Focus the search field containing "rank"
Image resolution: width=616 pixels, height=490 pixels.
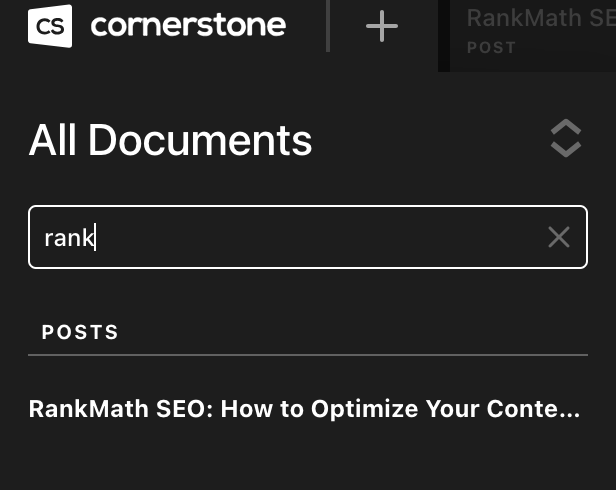[300, 237]
